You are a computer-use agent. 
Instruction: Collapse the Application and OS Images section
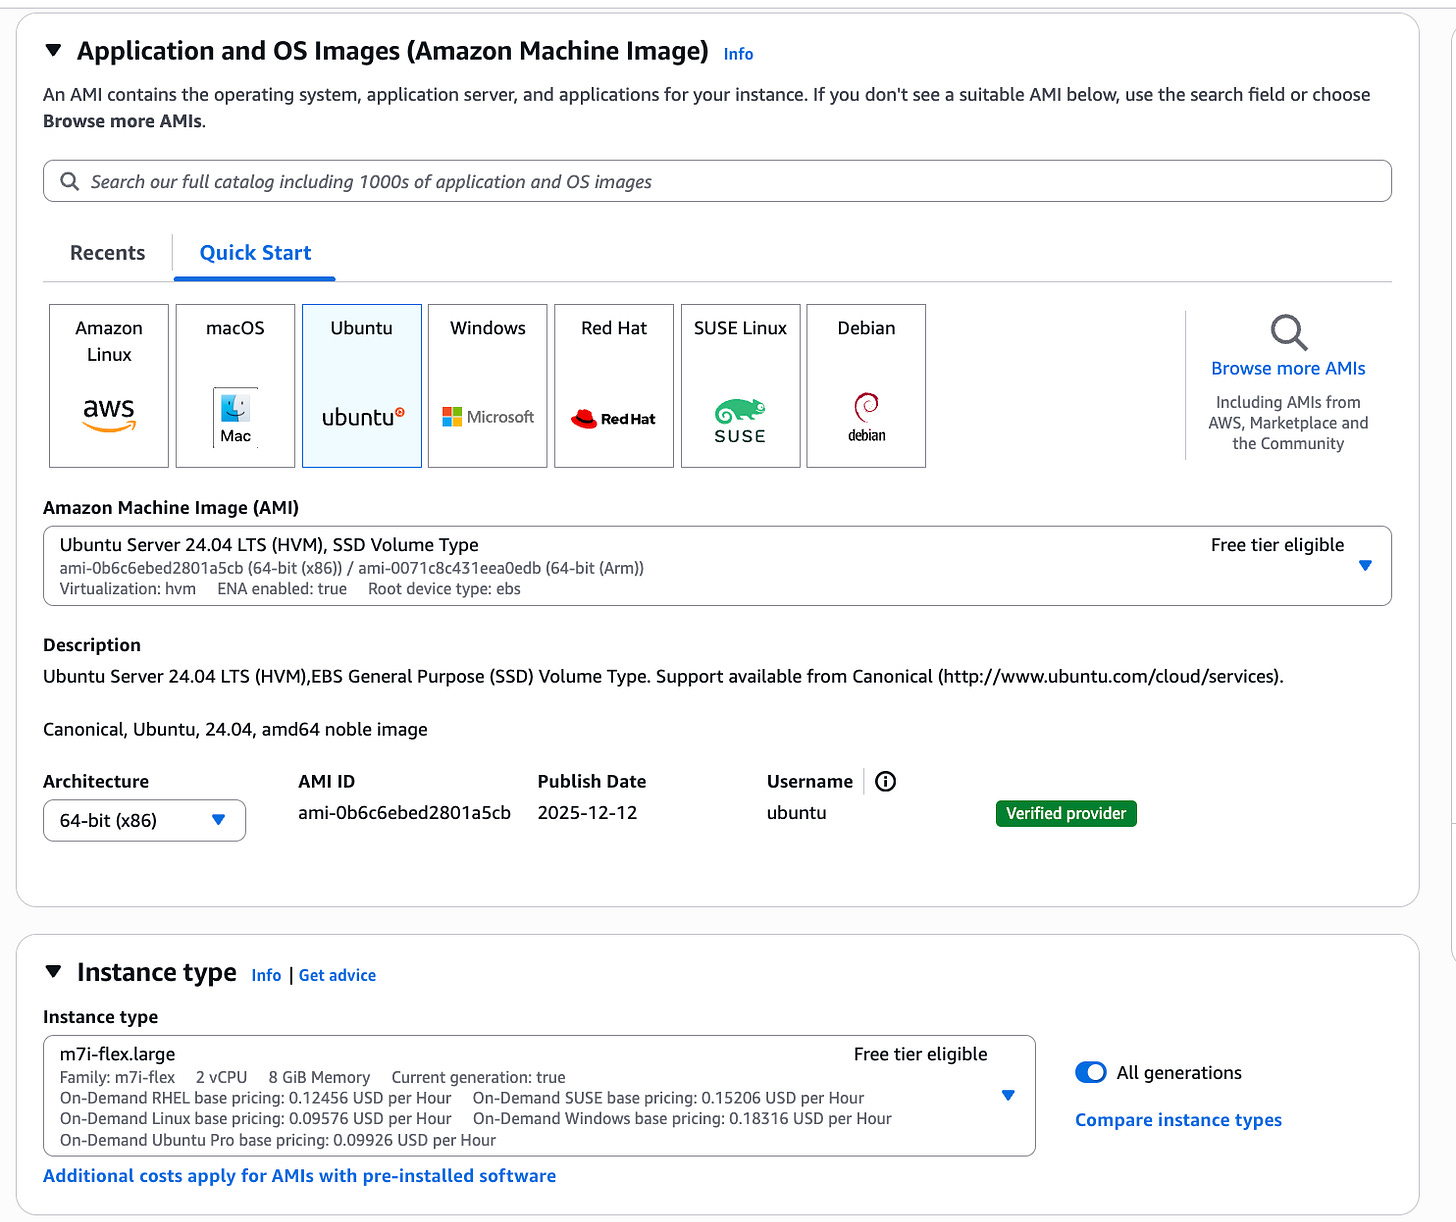pyautogui.click(x=54, y=50)
